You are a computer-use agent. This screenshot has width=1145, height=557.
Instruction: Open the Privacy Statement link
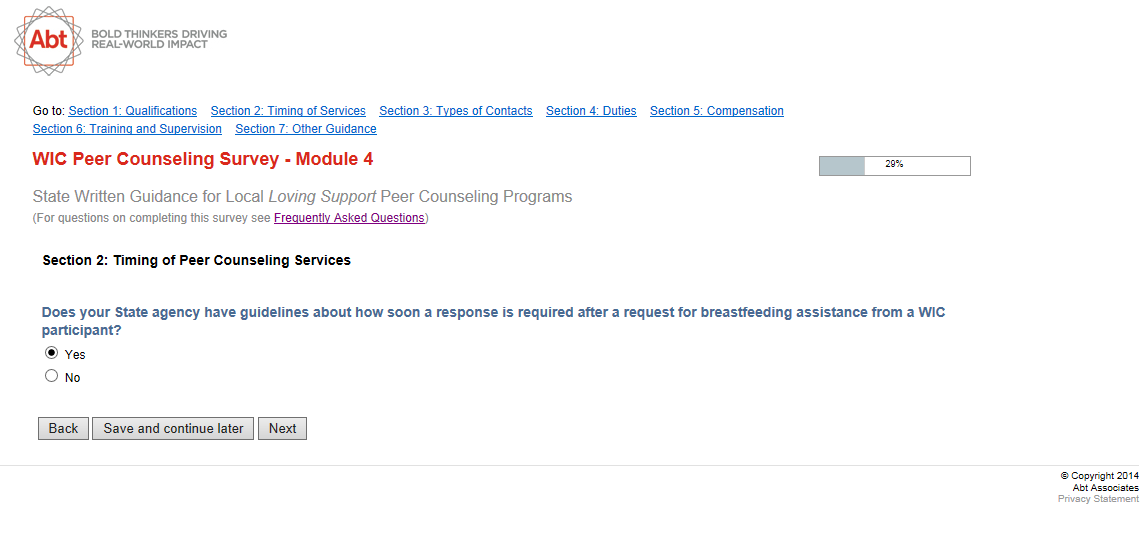pos(1098,499)
